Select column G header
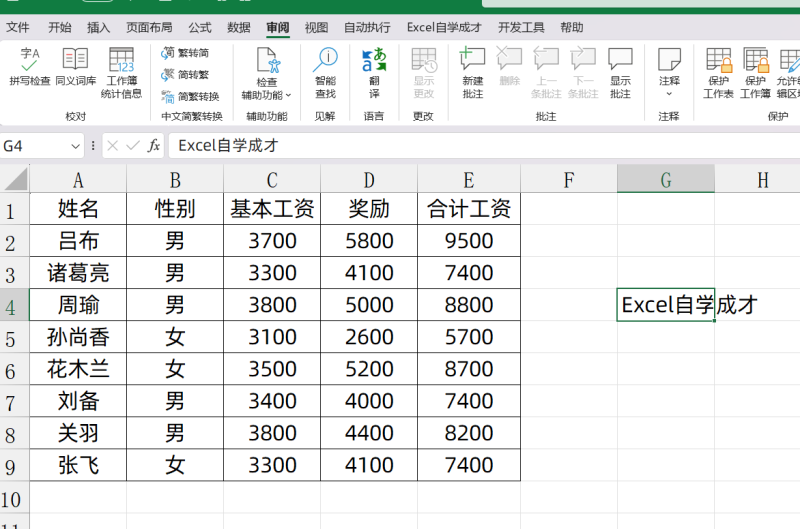This screenshot has height=529, width=800. [665, 179]
